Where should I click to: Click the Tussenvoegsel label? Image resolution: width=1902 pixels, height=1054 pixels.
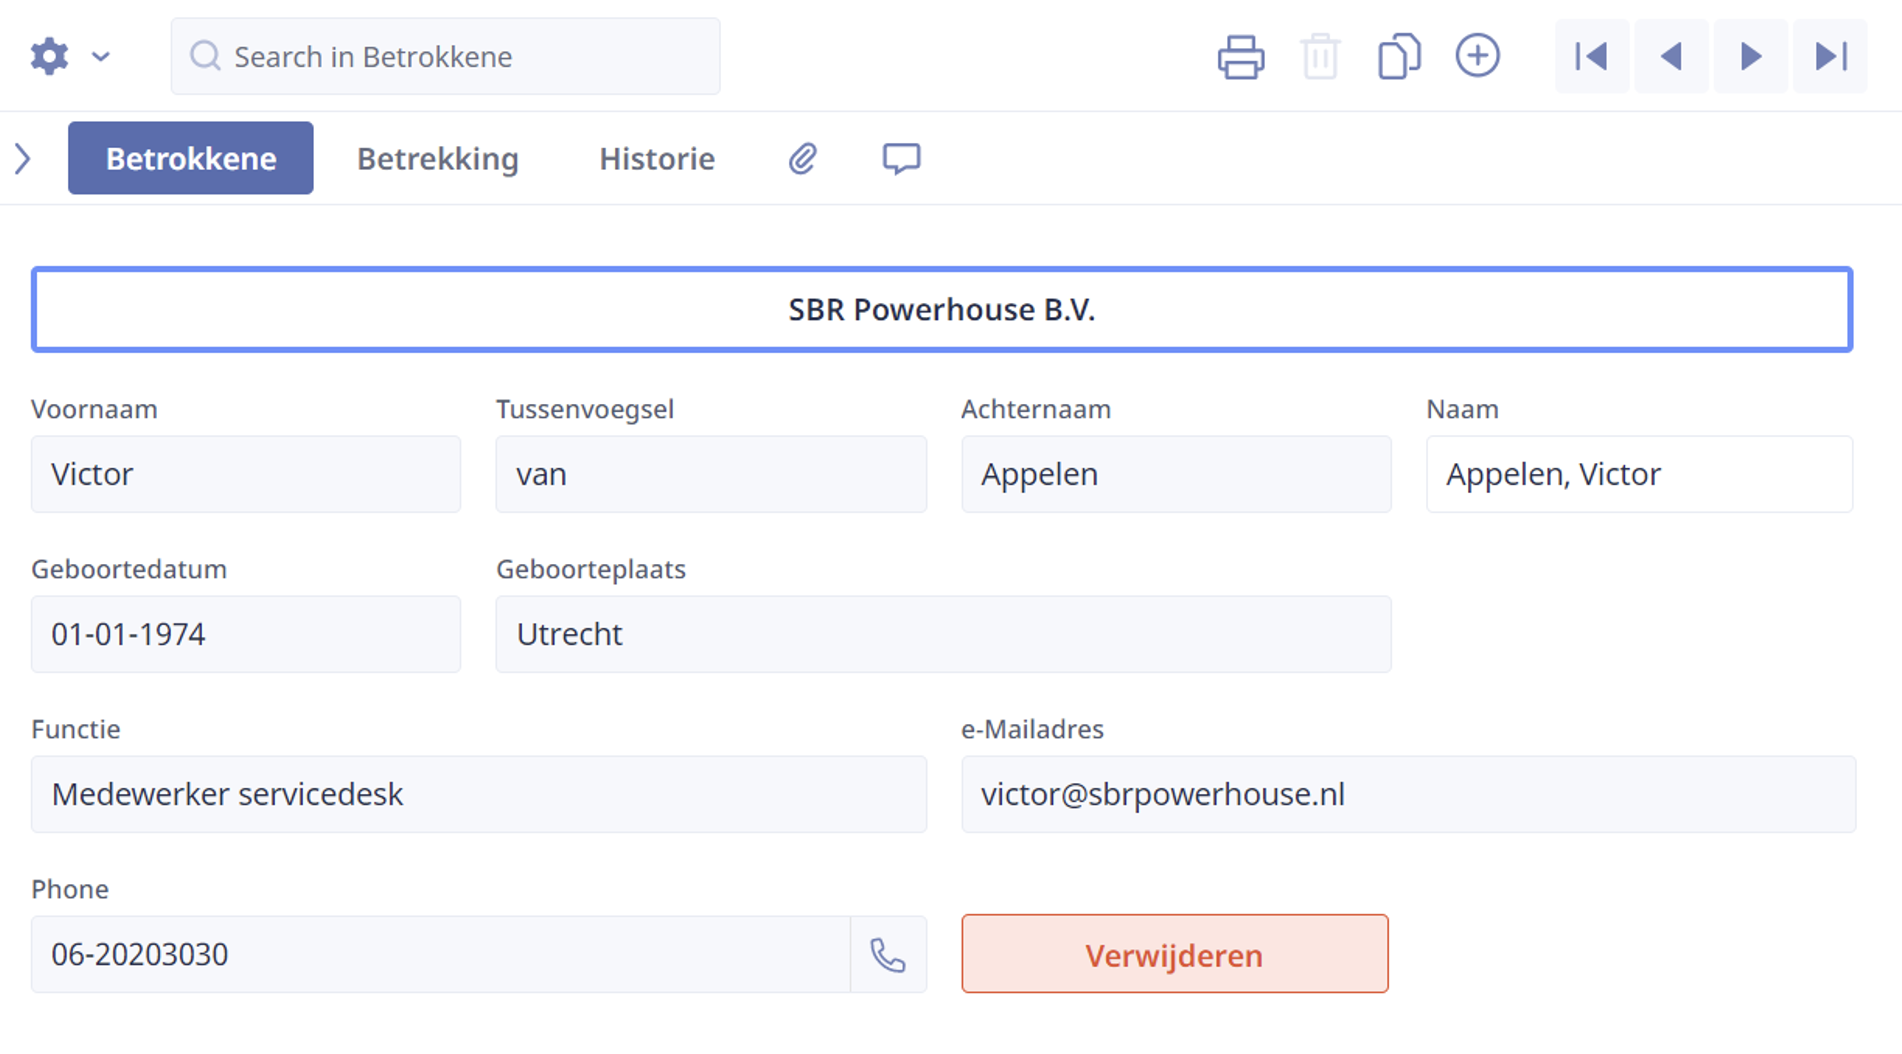point(585,409)
